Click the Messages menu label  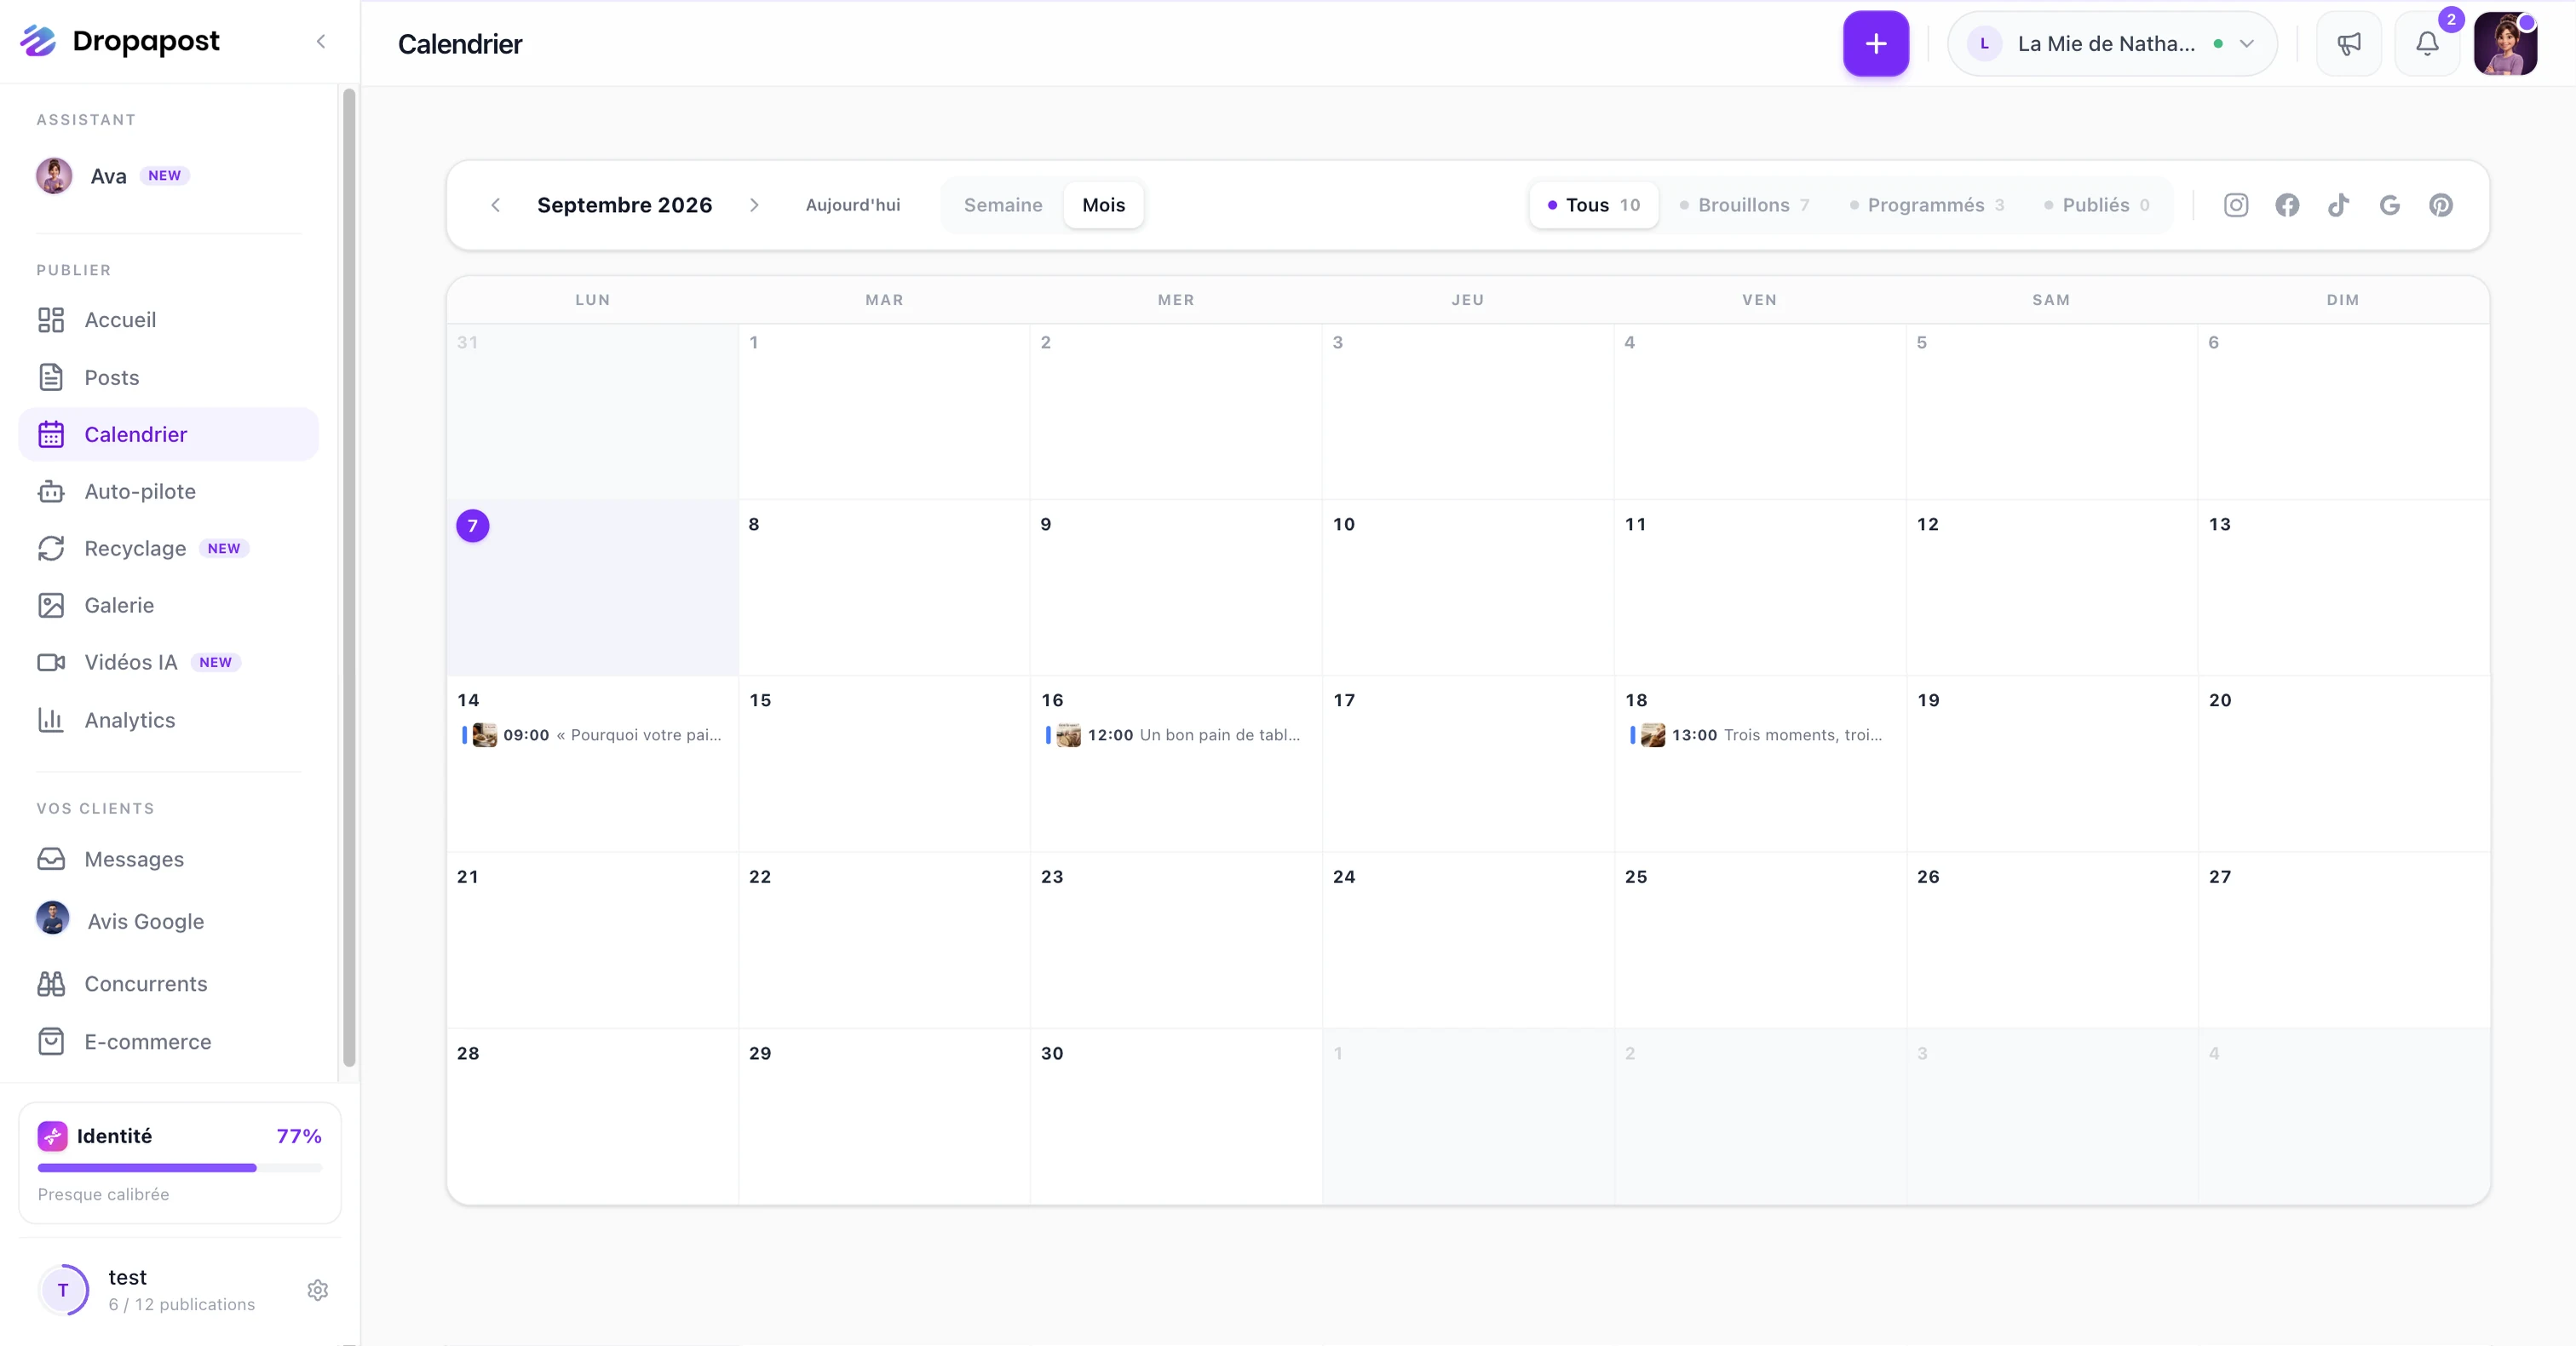pos(134,859)
